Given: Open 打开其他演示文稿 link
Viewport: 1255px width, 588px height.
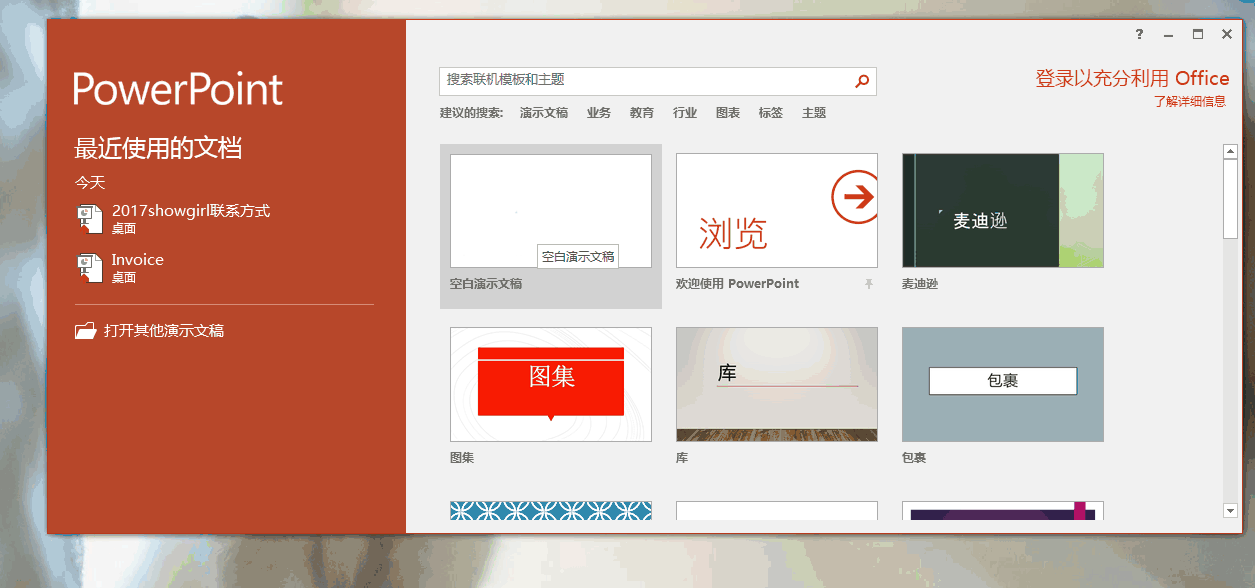Looking at the screenshot, I should tap(164, 331).
